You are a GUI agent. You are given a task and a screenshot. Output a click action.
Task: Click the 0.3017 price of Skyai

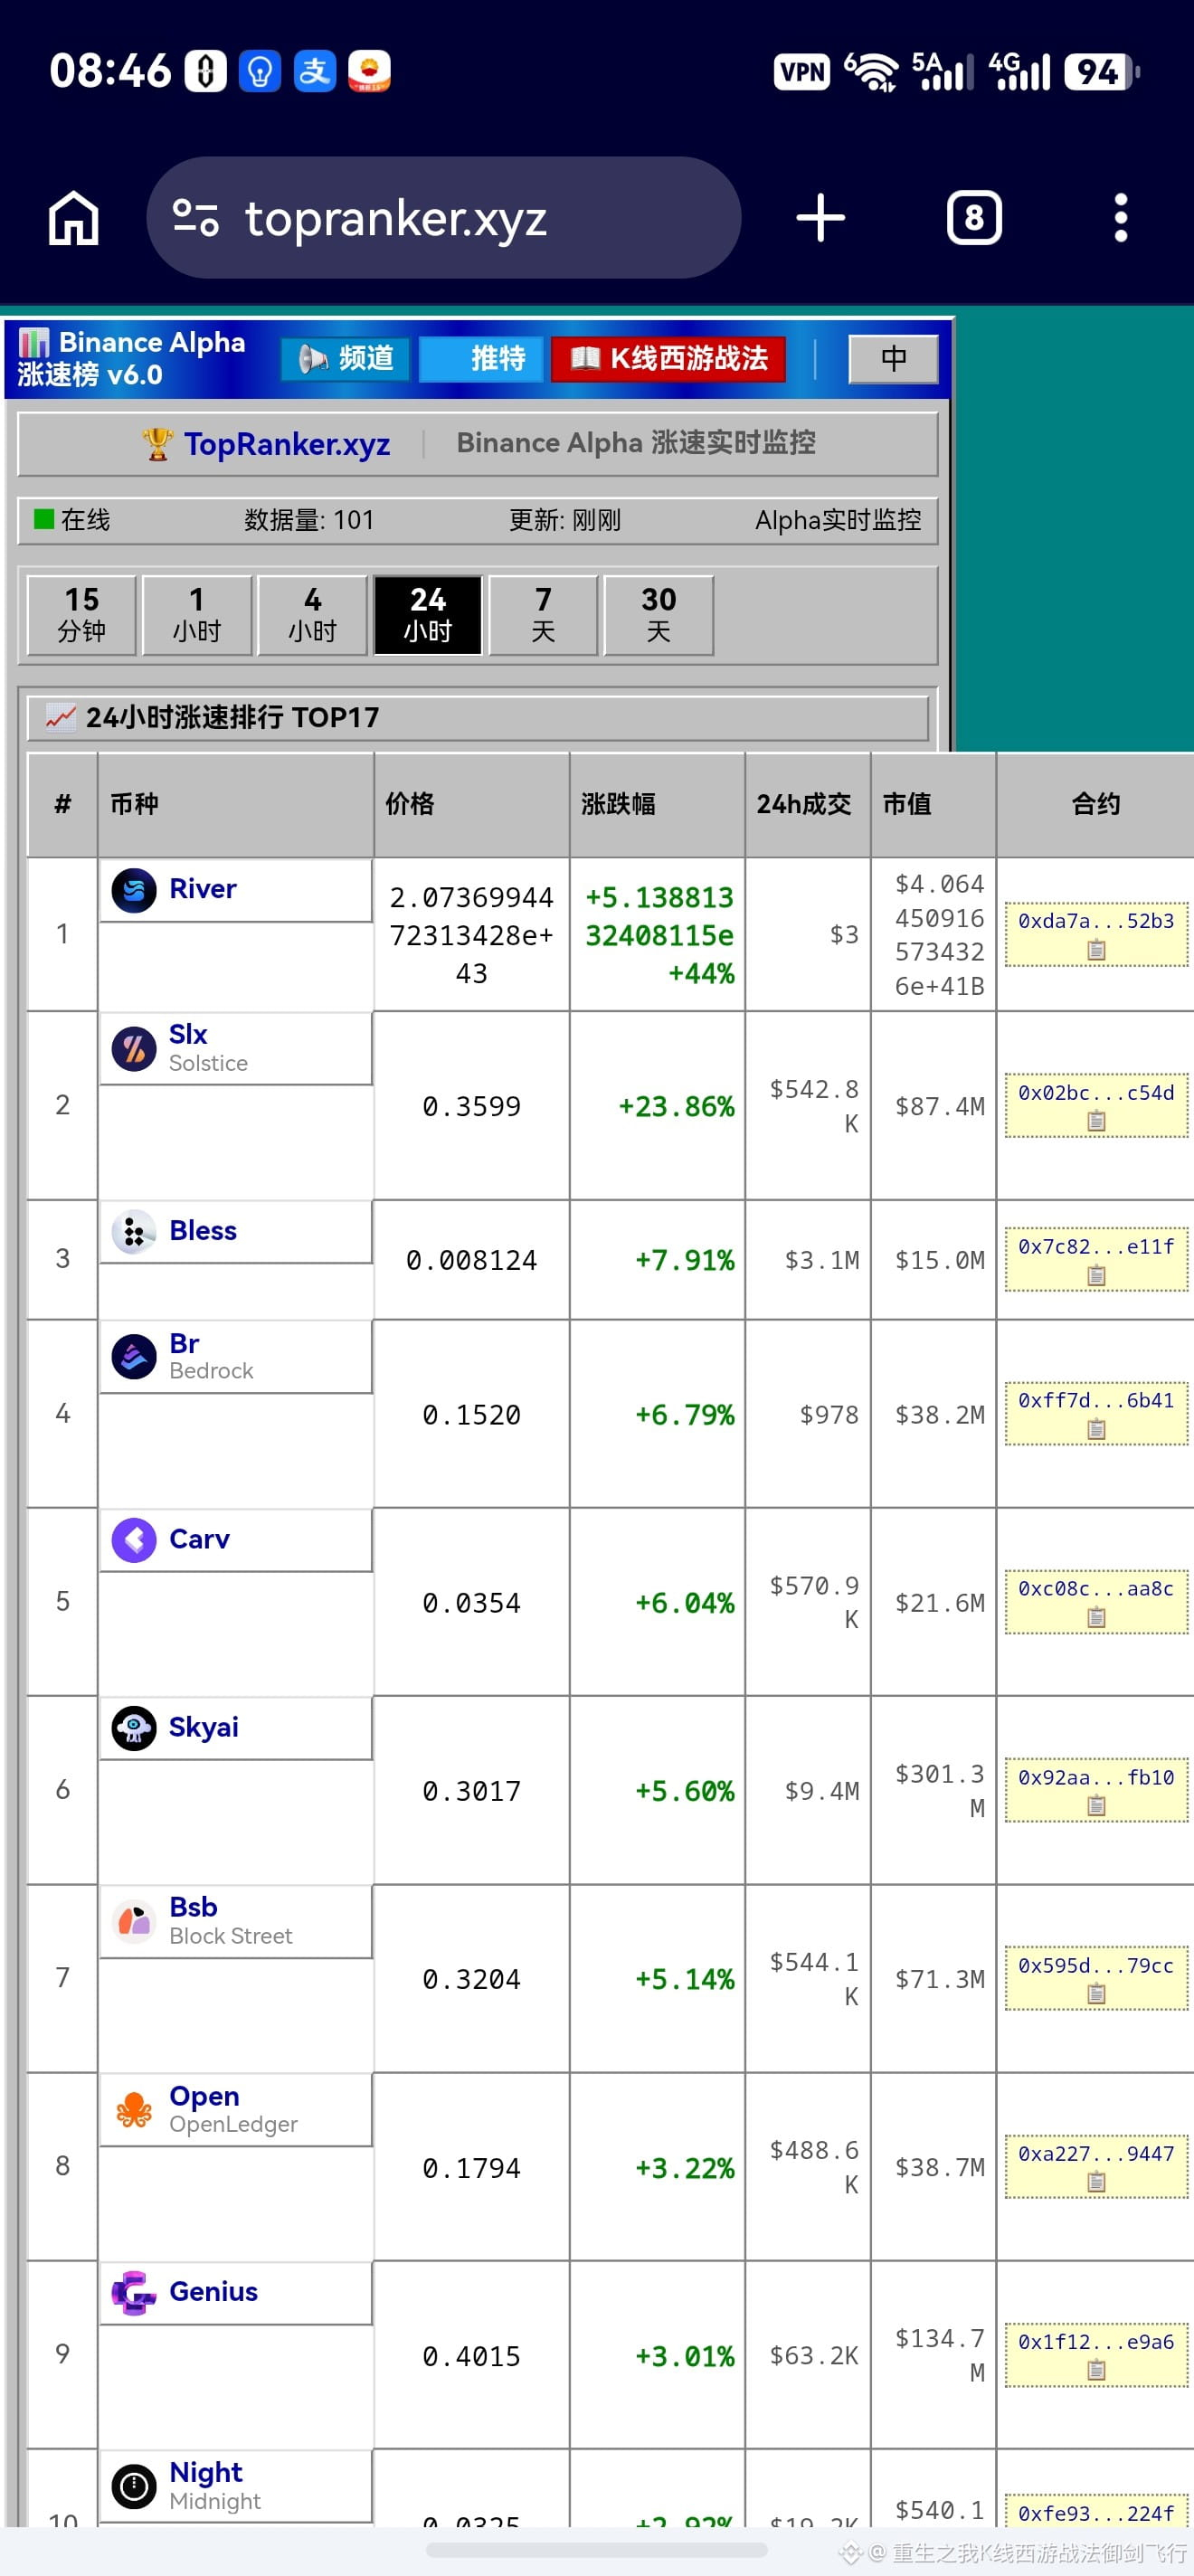tap(471, 1791)
